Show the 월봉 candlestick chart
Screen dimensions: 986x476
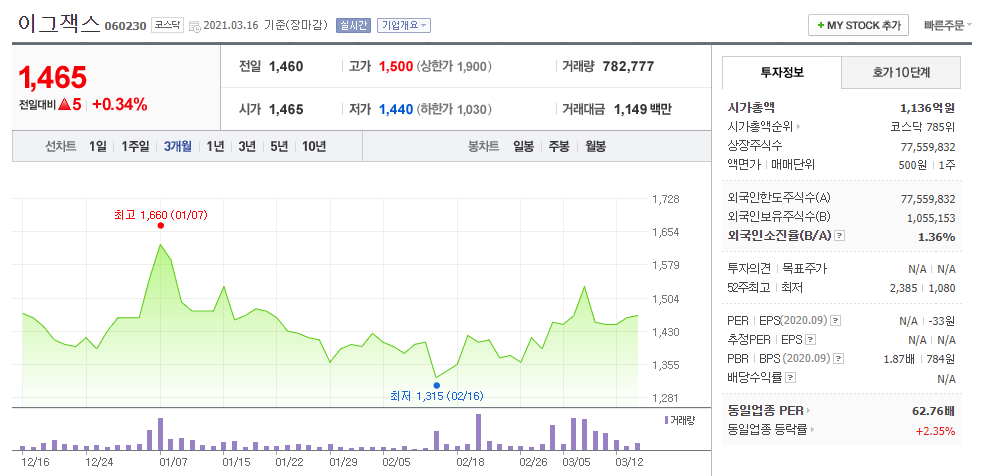coord(595,147)
